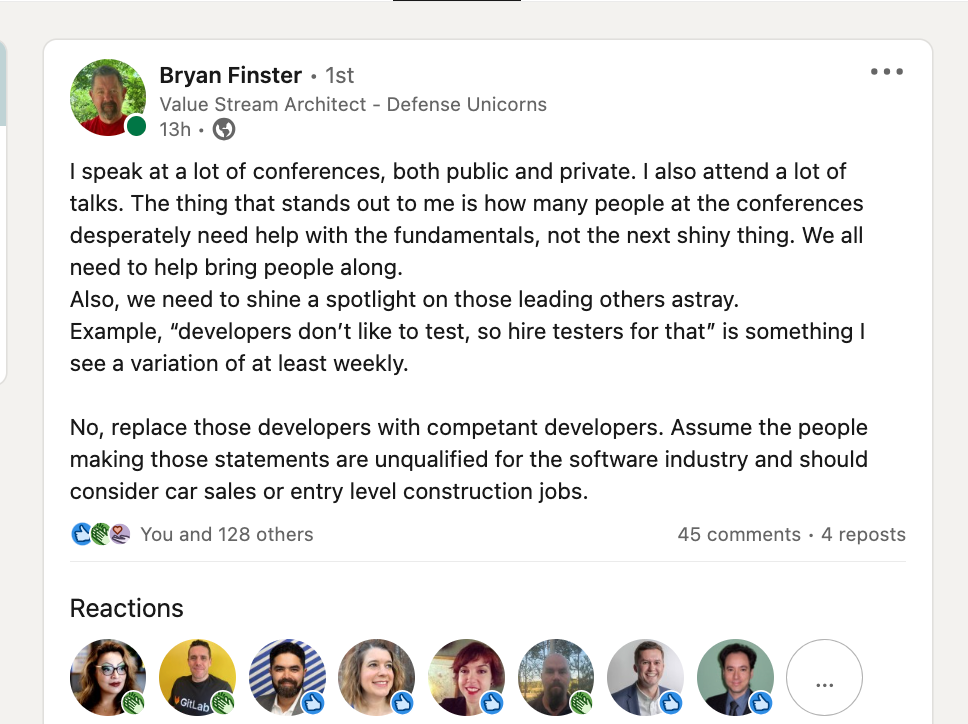View the 4 reposts
This screenshot has height=724, width=968.
[862, 535]
